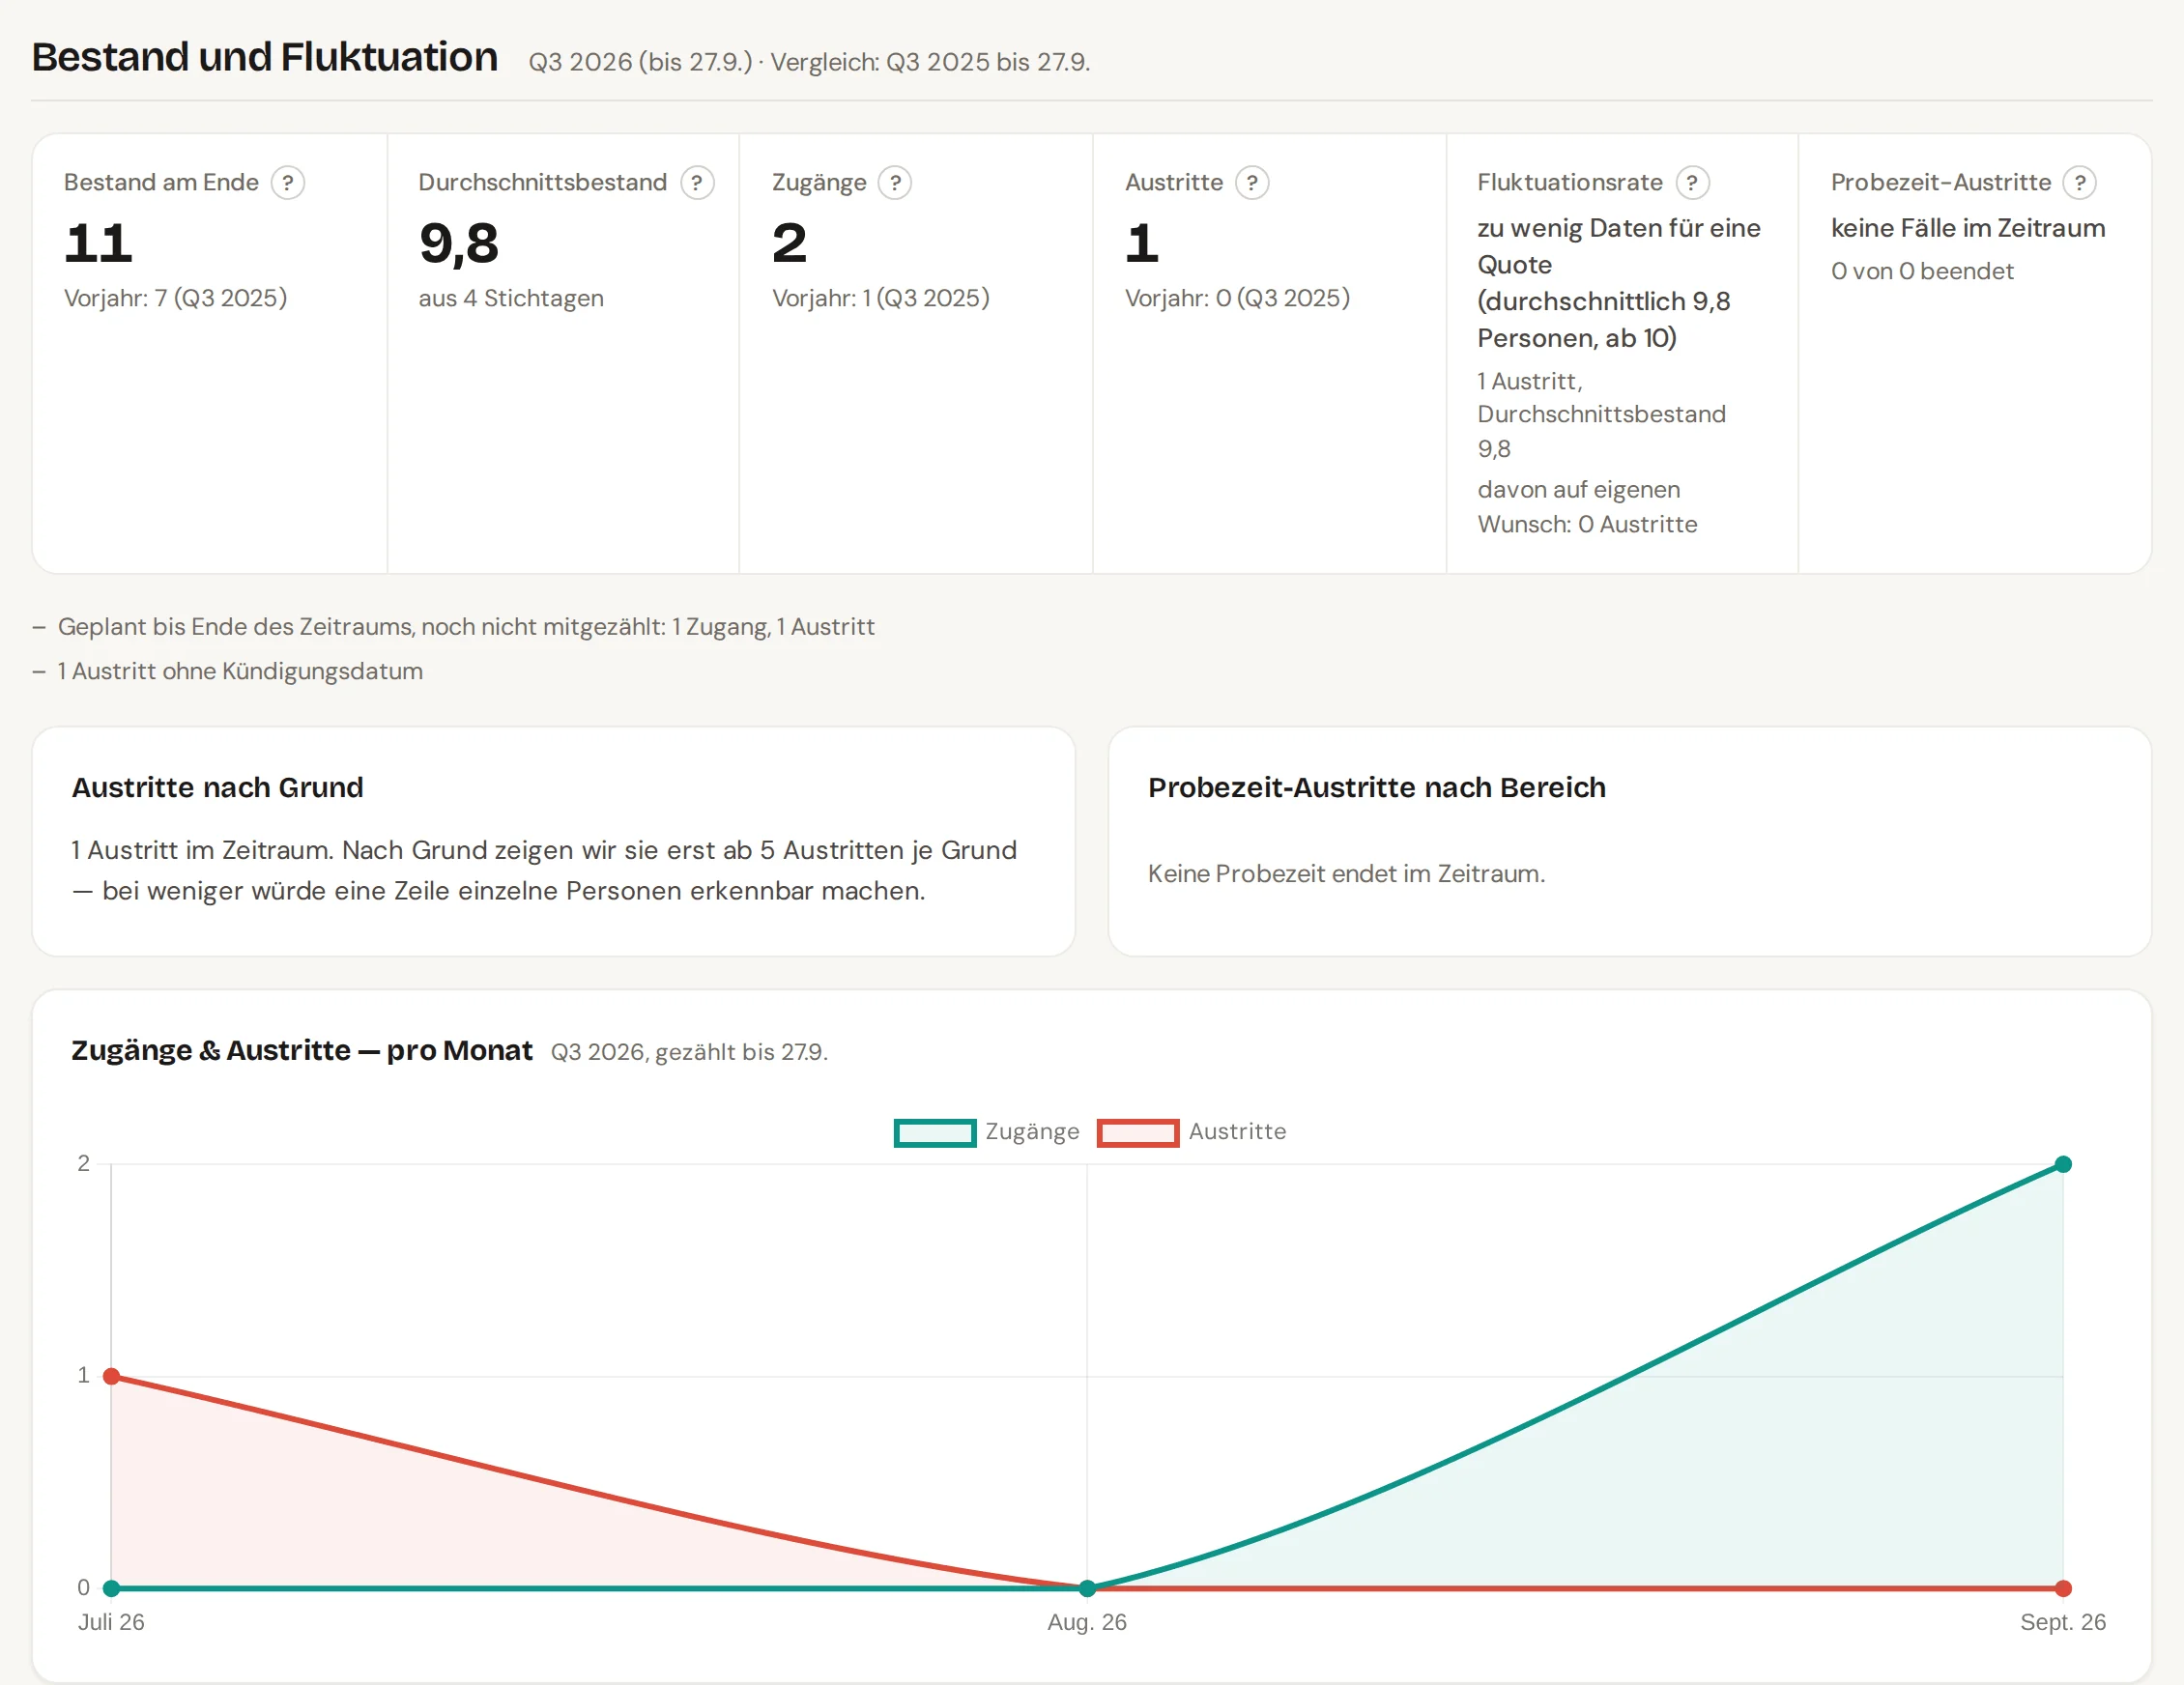Screen dimensions: 2184x1685
Task: Toggle the Austritte legend swatch
Action: click(x=1138, y=1132)
